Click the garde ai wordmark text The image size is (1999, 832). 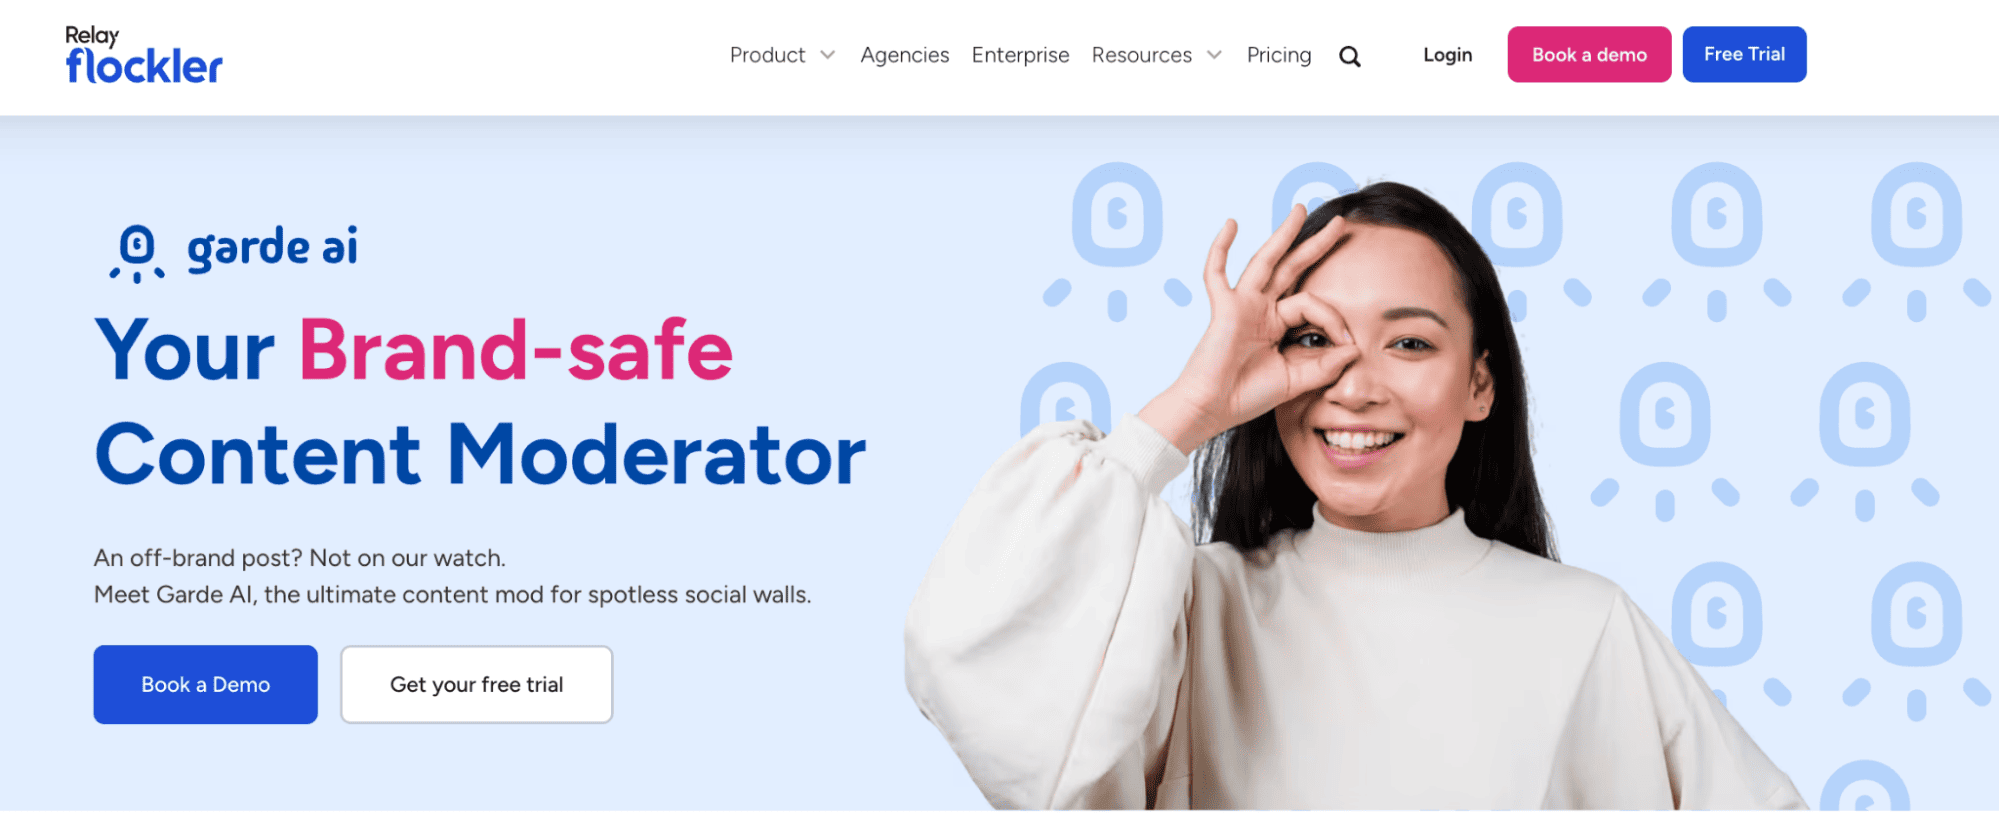[x=272, y=248]
